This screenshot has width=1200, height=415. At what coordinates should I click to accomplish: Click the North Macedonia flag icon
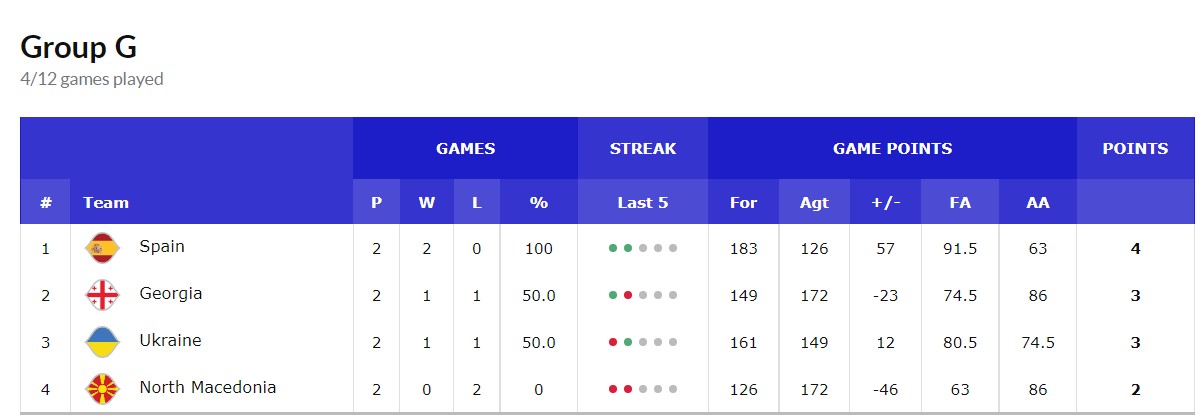pyautogui.click(x=102, y=388)
